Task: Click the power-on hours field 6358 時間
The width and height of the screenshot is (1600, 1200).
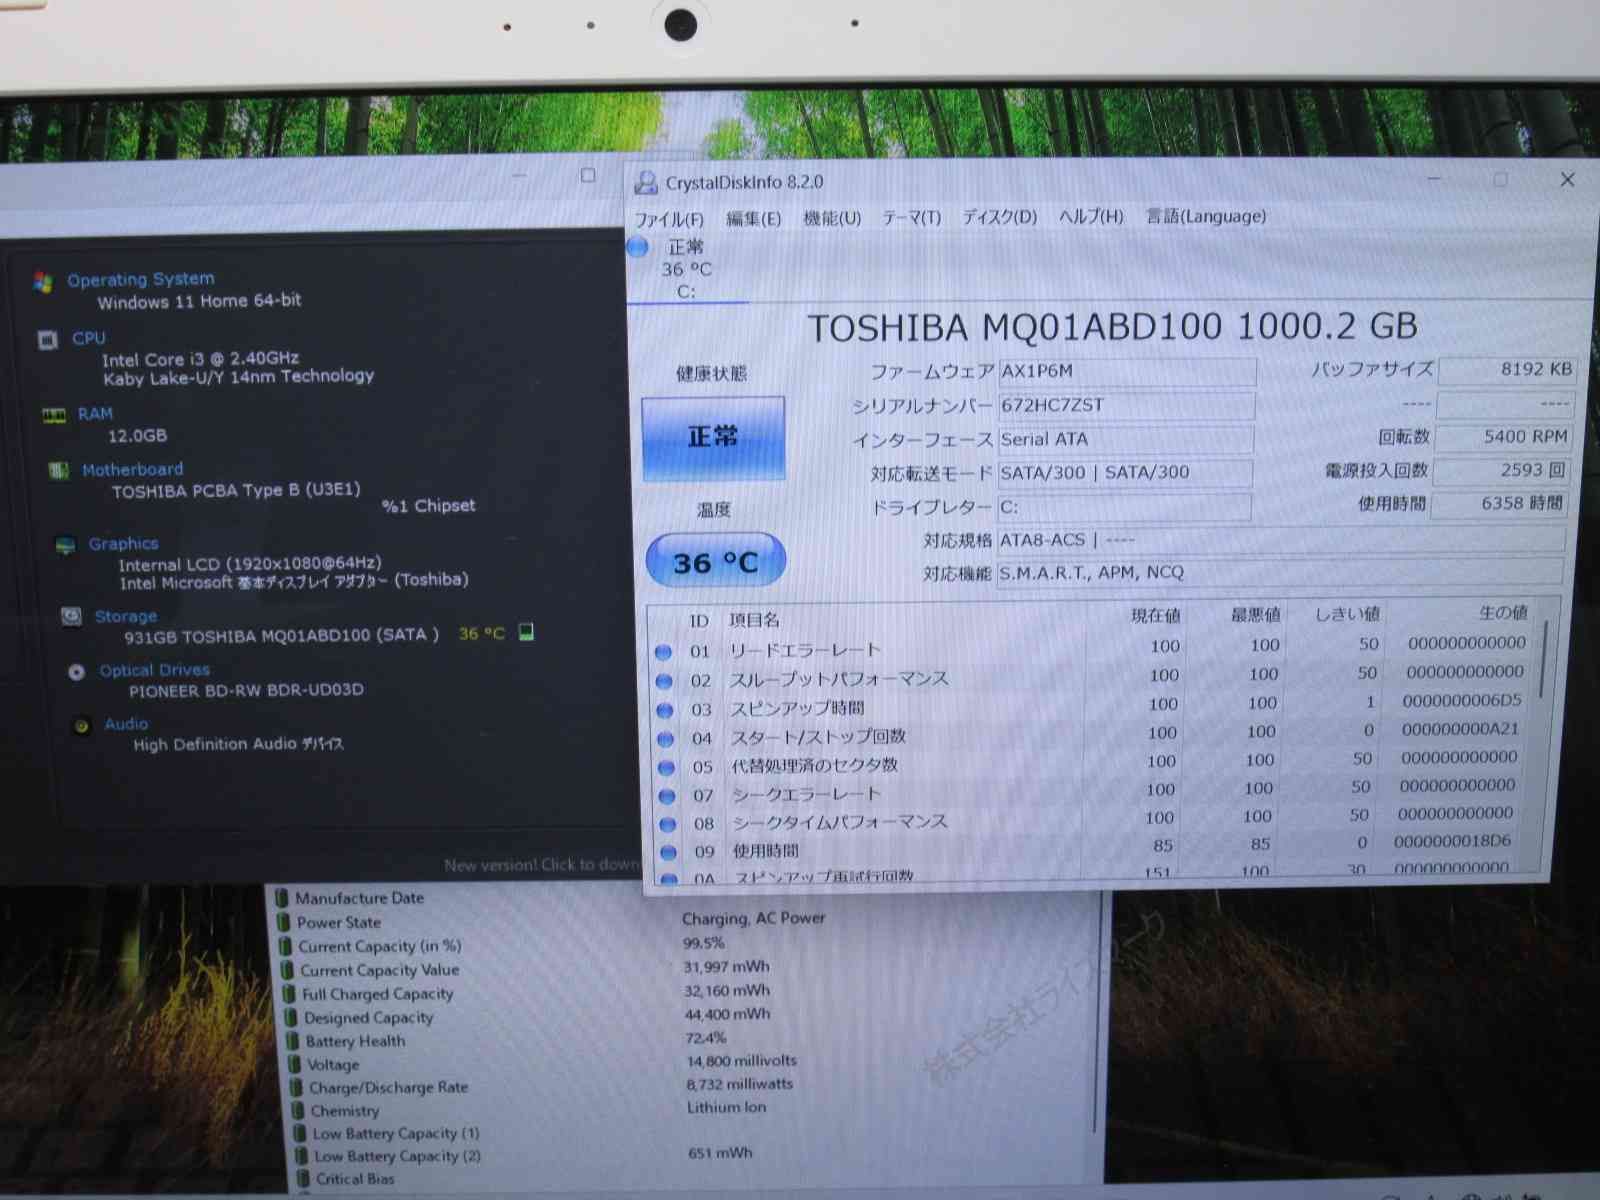Action: 1499,503
